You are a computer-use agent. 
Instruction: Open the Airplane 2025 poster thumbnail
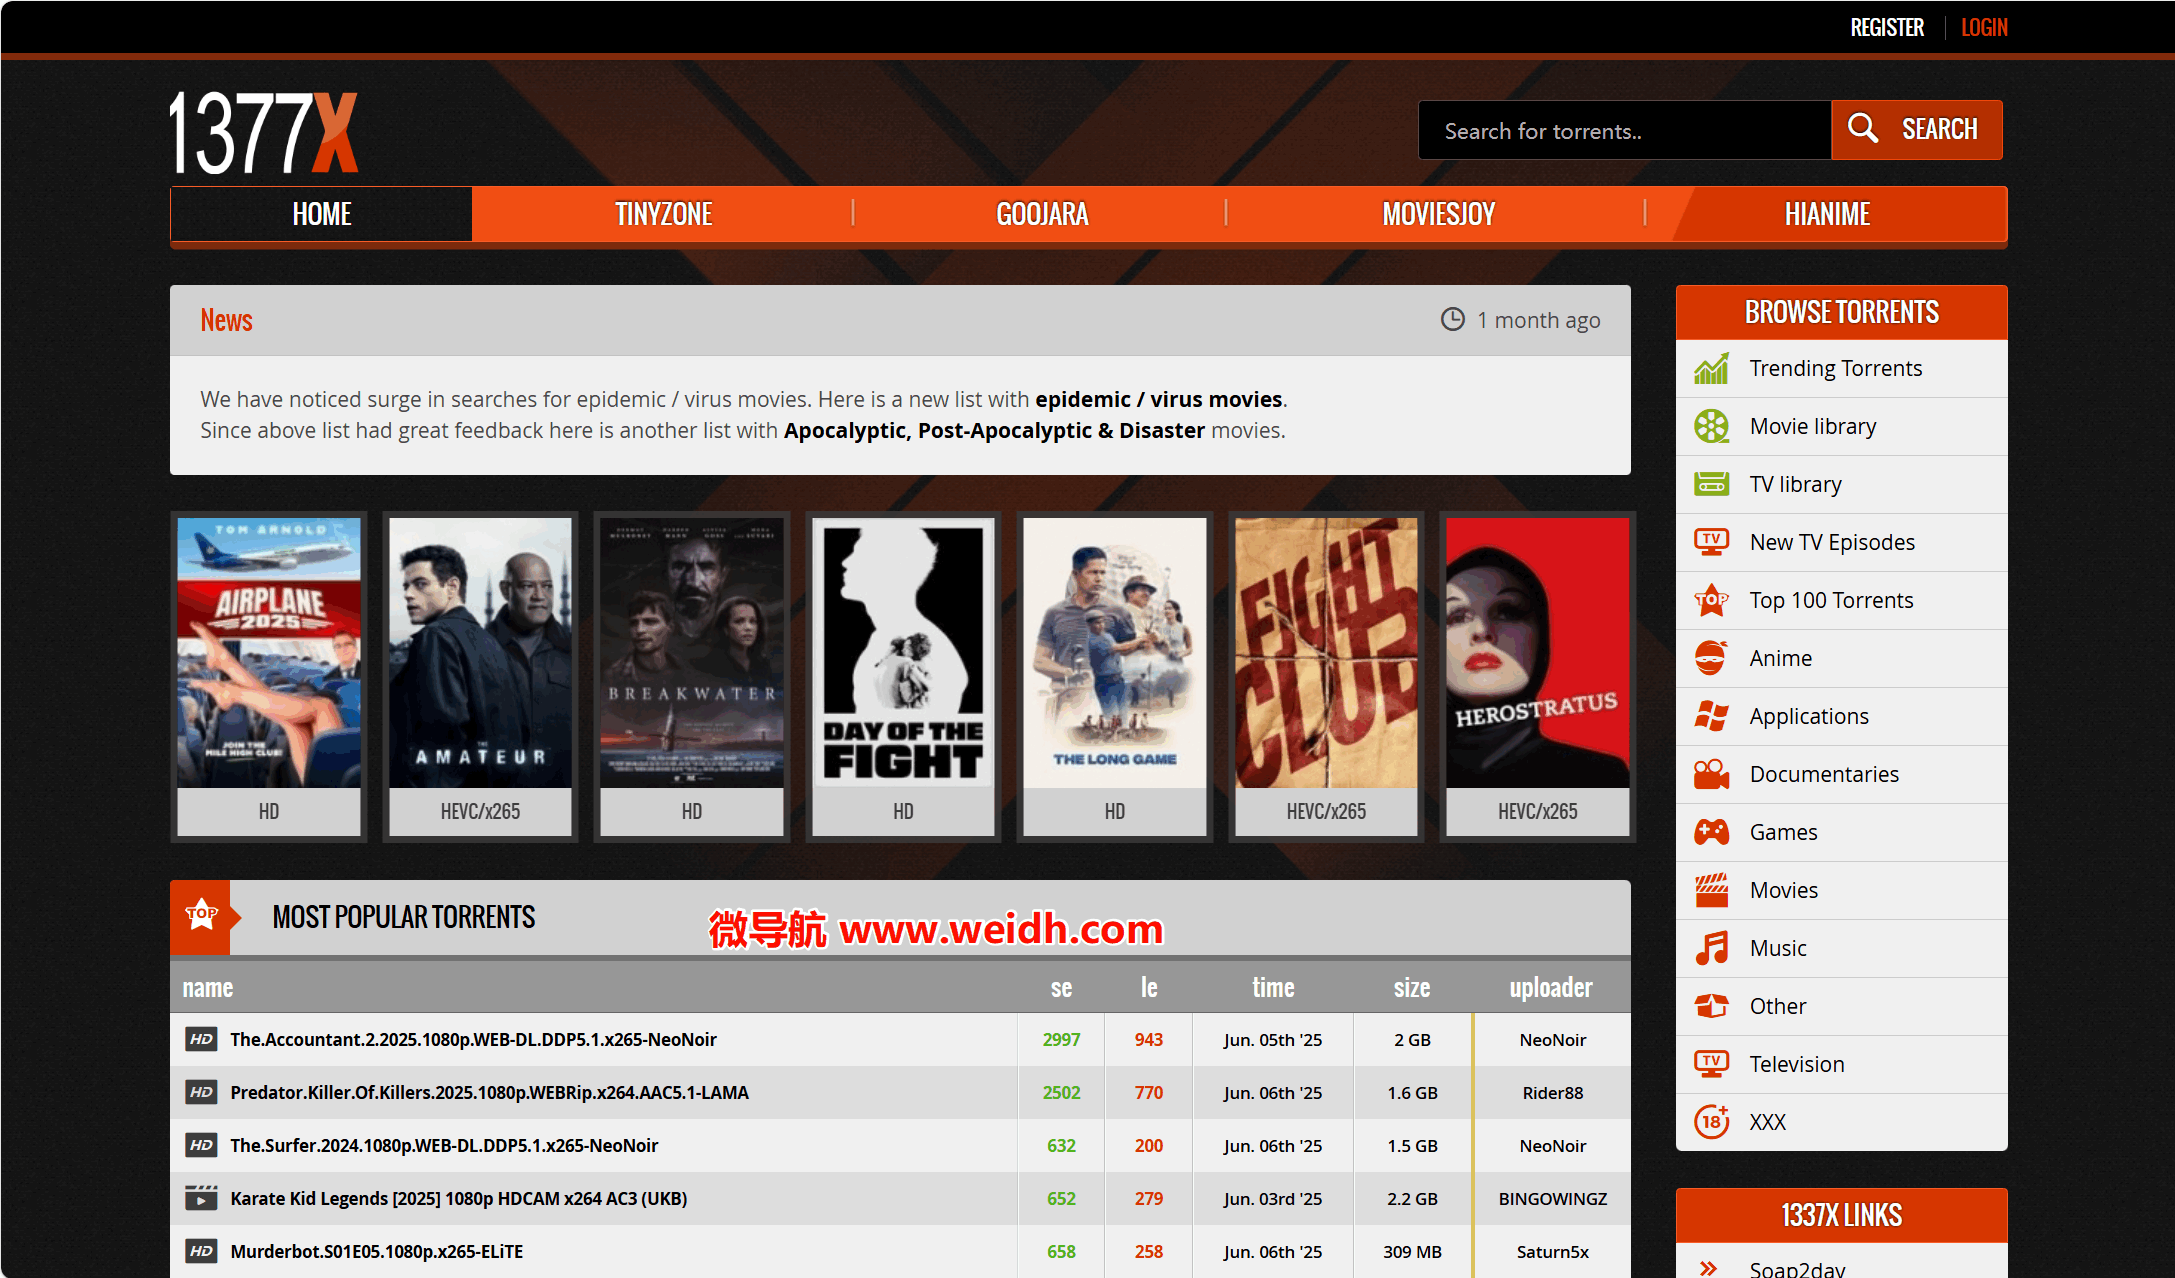click(x=269, y=652)
